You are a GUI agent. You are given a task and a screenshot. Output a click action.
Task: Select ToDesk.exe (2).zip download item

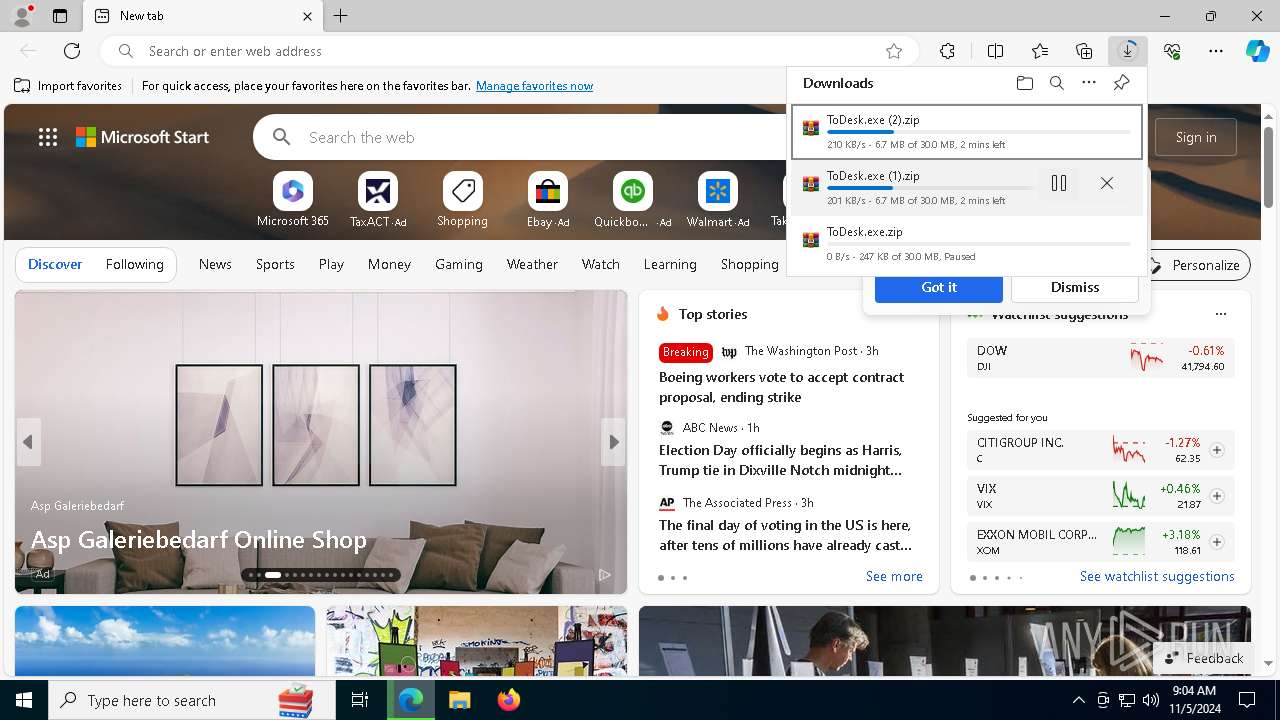[967, 131]
